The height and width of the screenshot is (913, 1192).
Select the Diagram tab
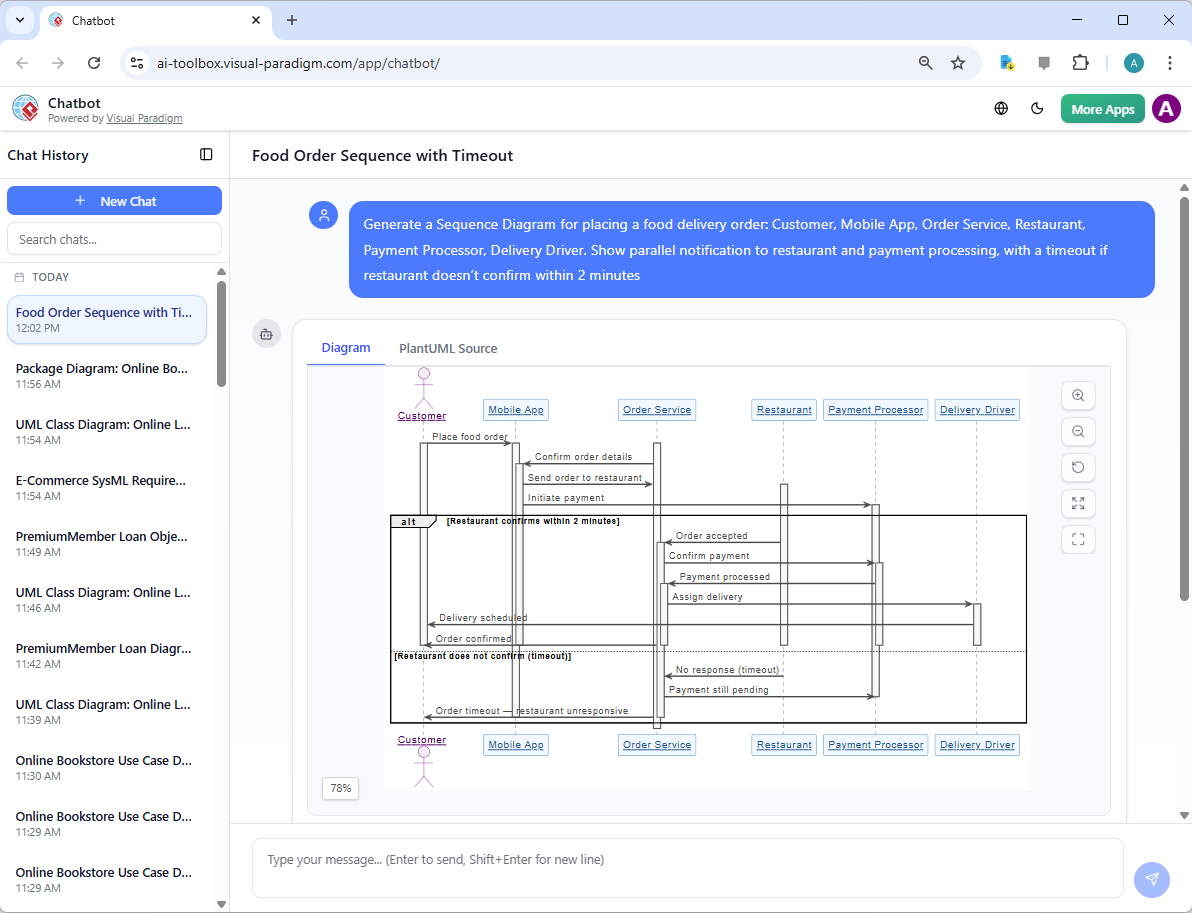click(x=346, y=348)
